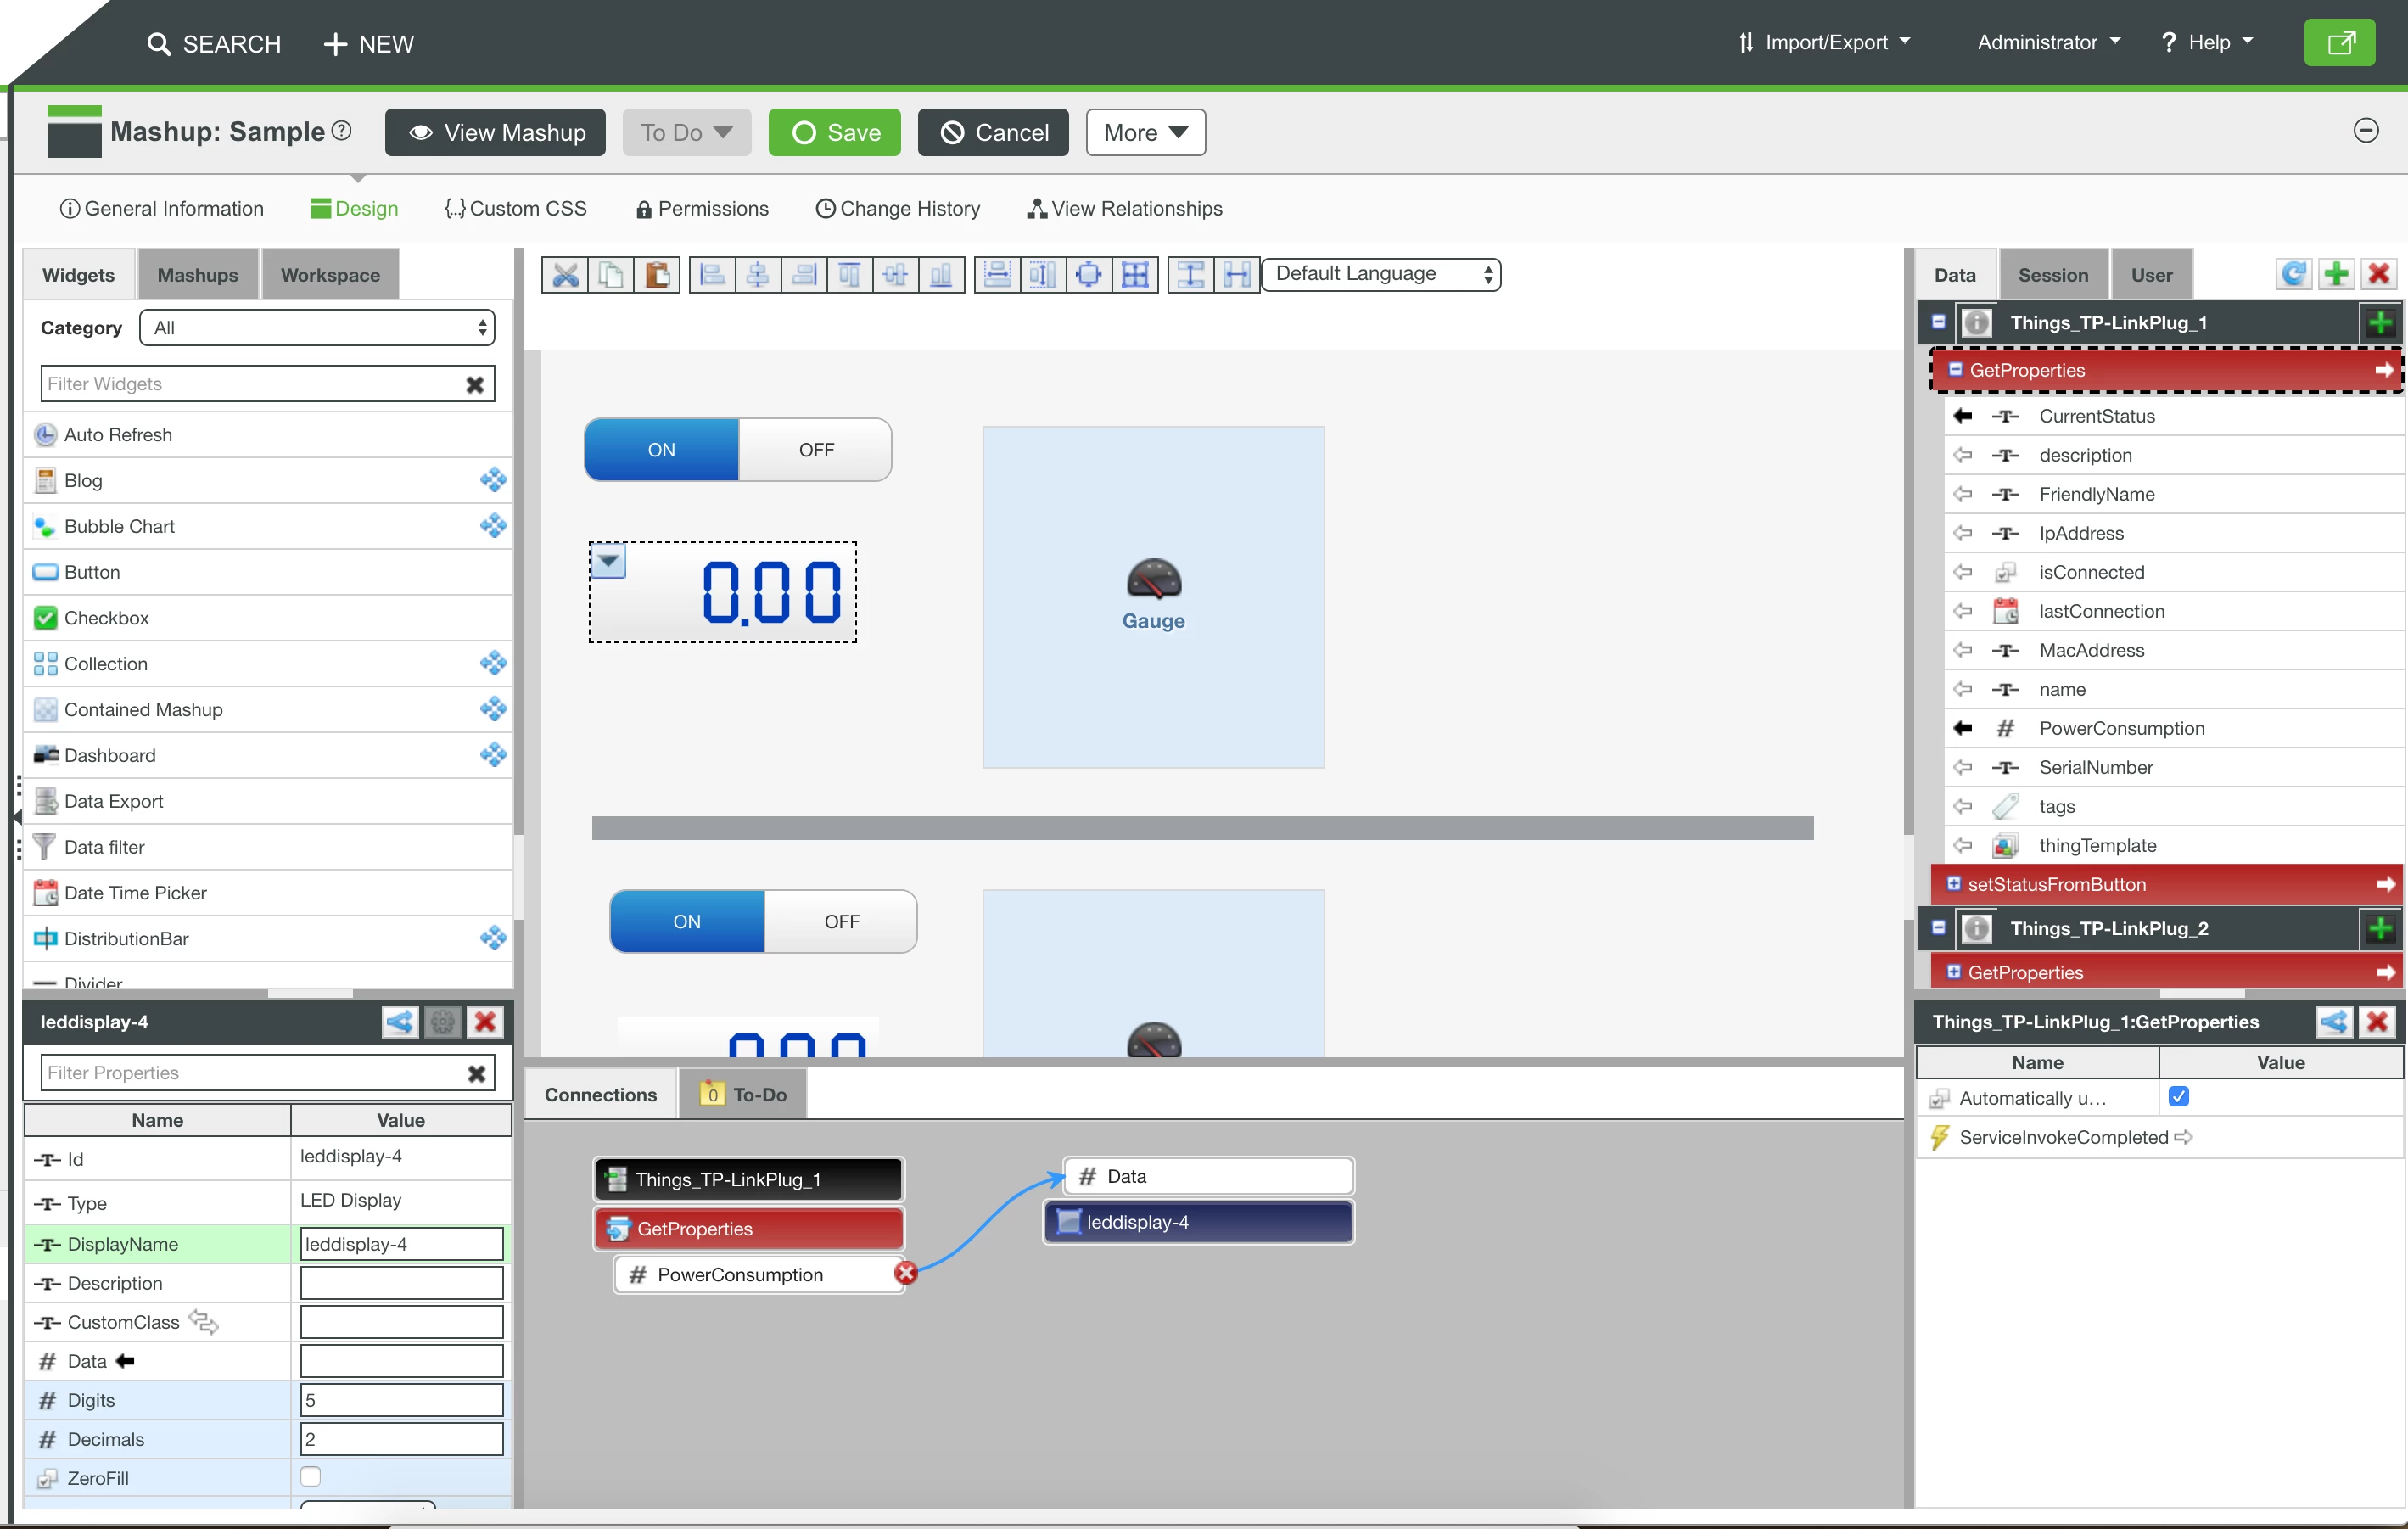Share icon in GetProperties details header
The image size is (2408, 1529).
click(x=2334, y=1022)
